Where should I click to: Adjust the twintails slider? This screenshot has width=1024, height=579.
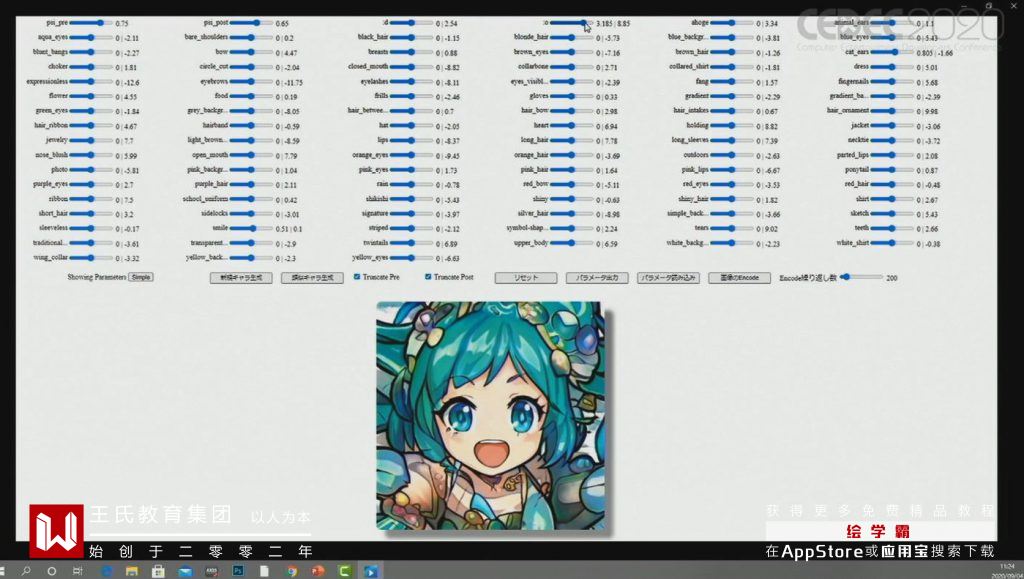[x=411, y=243]
